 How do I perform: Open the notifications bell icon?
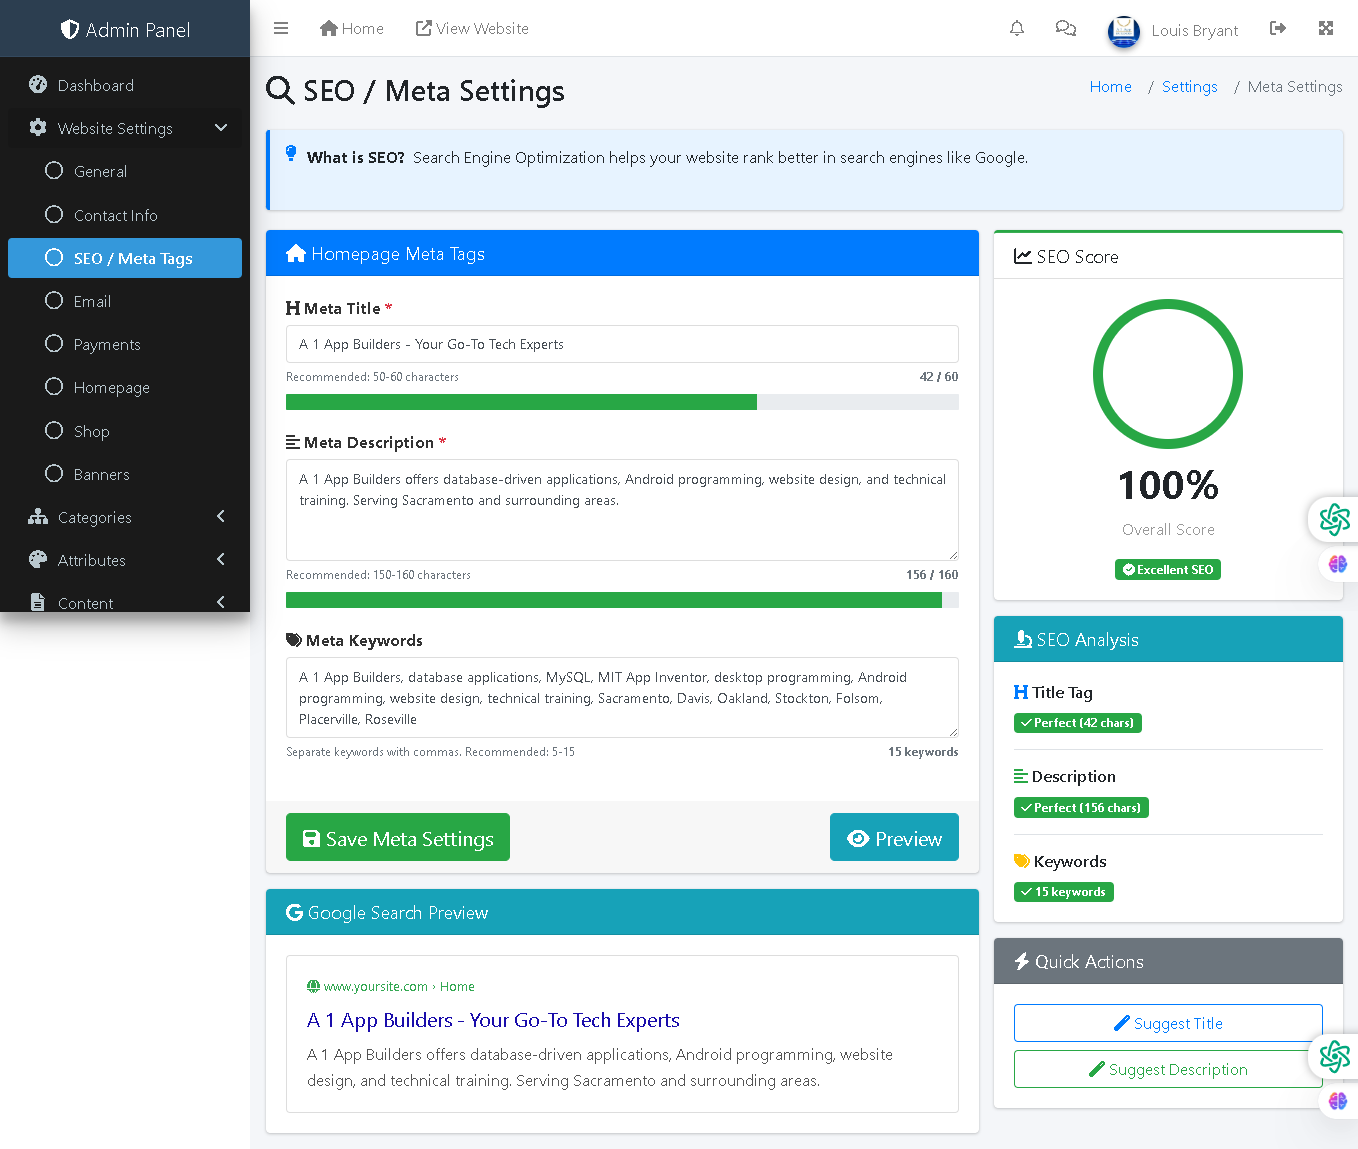coord(1017,28)
